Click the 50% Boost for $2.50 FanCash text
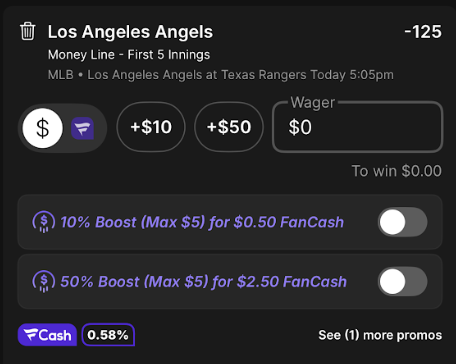 coord(203,282)
